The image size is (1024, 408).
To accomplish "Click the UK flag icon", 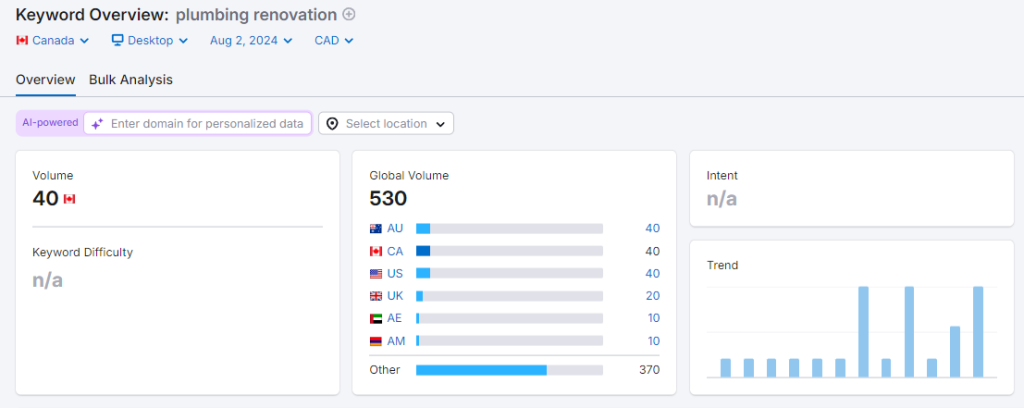I will 376,296.
